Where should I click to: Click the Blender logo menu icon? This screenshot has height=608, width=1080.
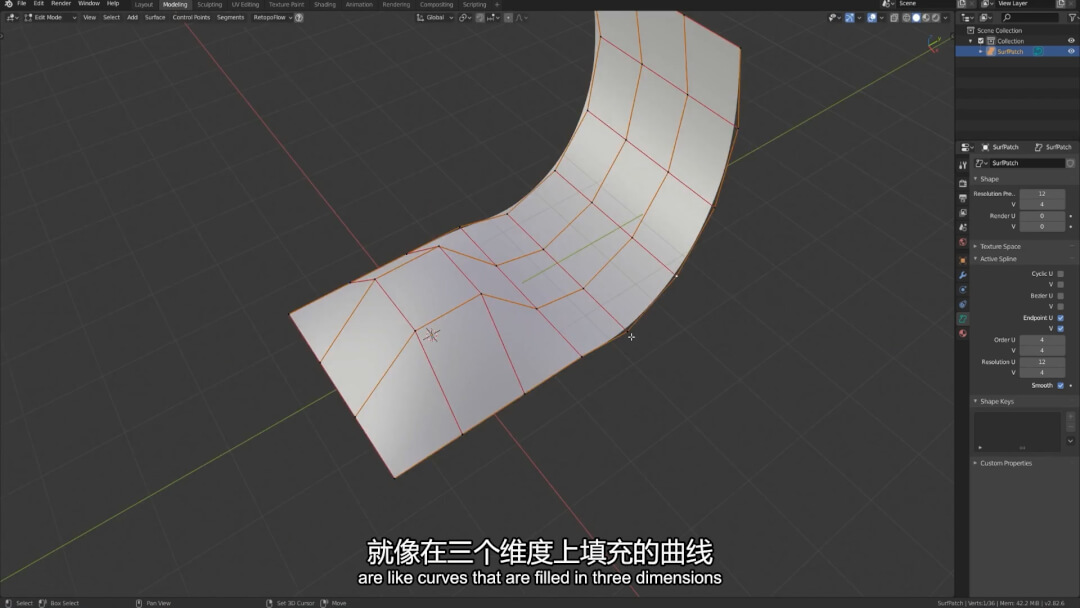pyautogui.click(x=8, y=4)
